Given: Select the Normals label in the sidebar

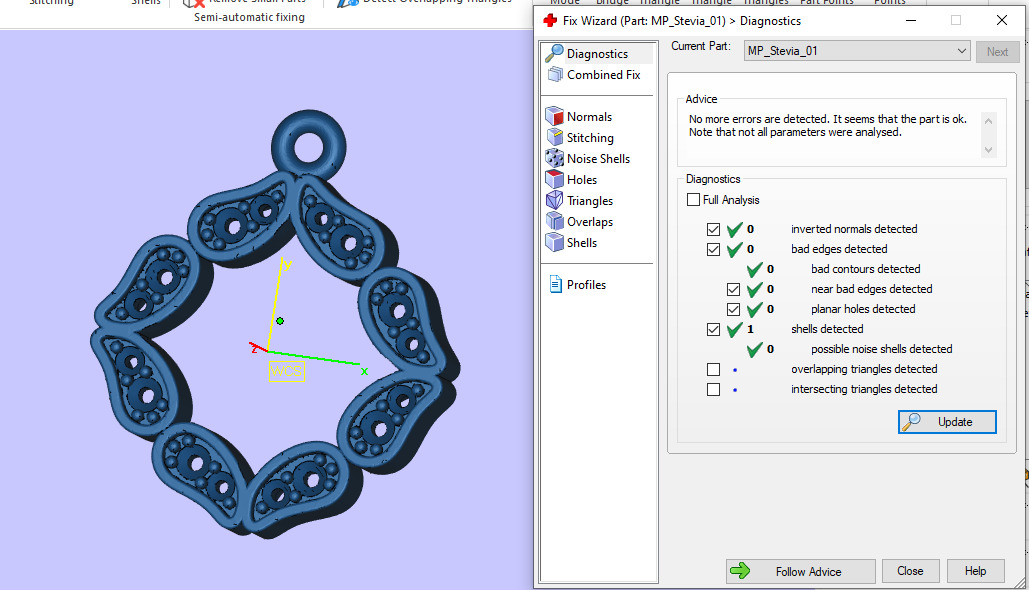Looking at the screenshot, I should pos(589,117).
